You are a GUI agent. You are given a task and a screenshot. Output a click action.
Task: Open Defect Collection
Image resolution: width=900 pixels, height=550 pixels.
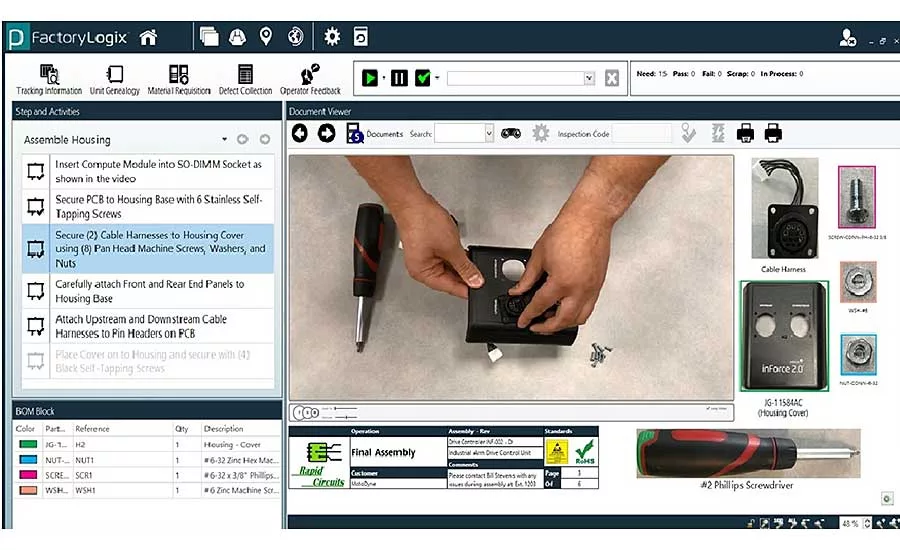[245, 80]
